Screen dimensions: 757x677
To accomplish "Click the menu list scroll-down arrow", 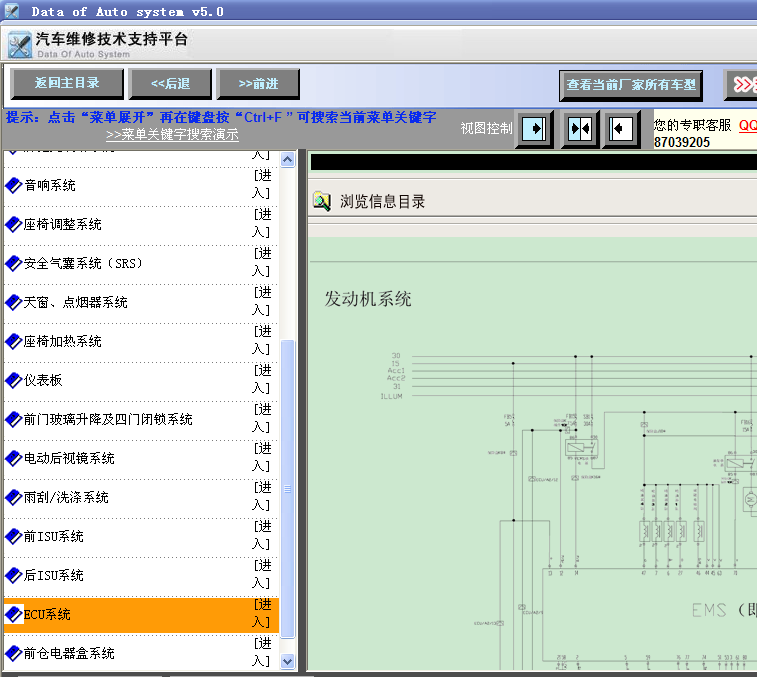I will [288, 662].
